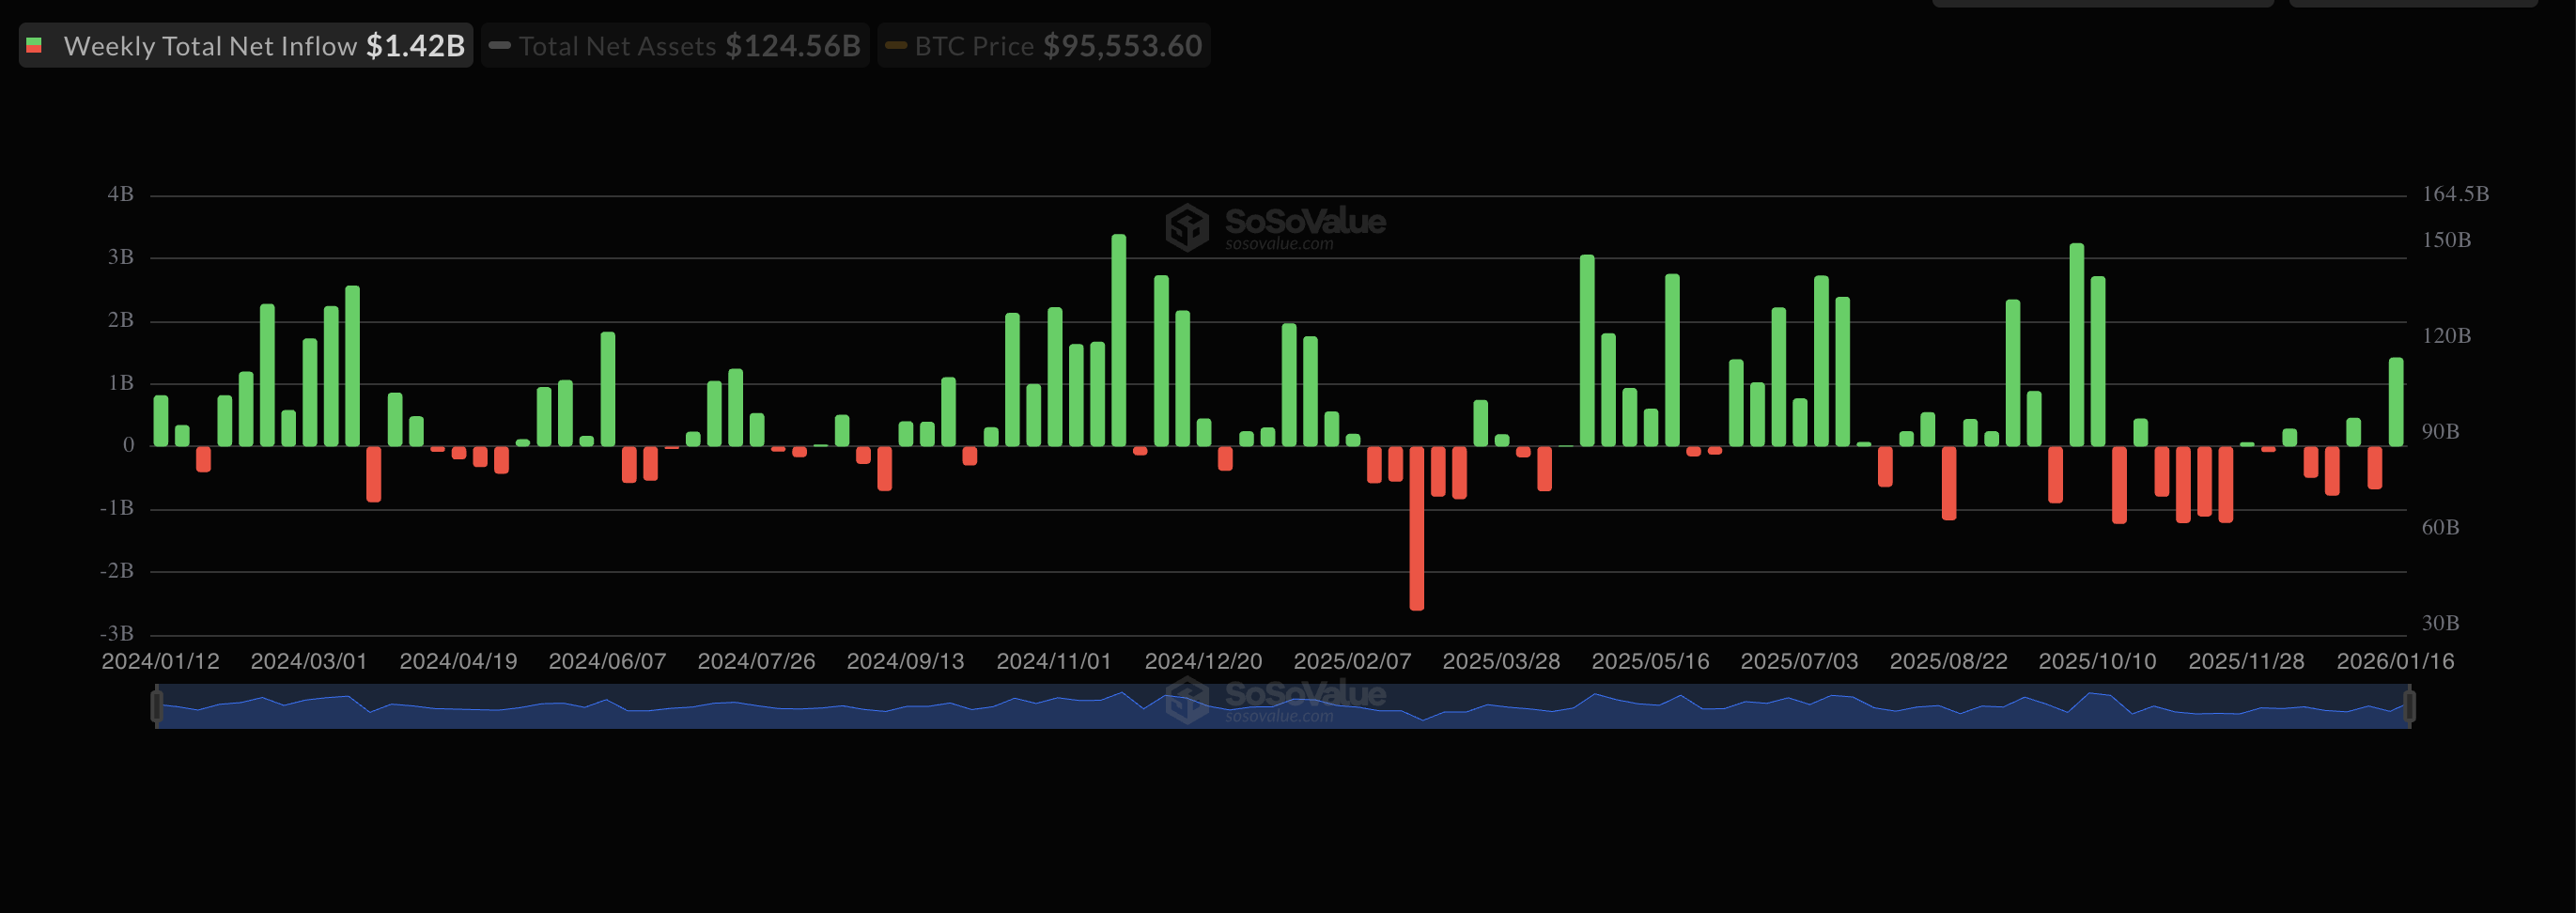Click the tall green bar near 2025/10/10
2576x913 pixels.
(2076, 344)
